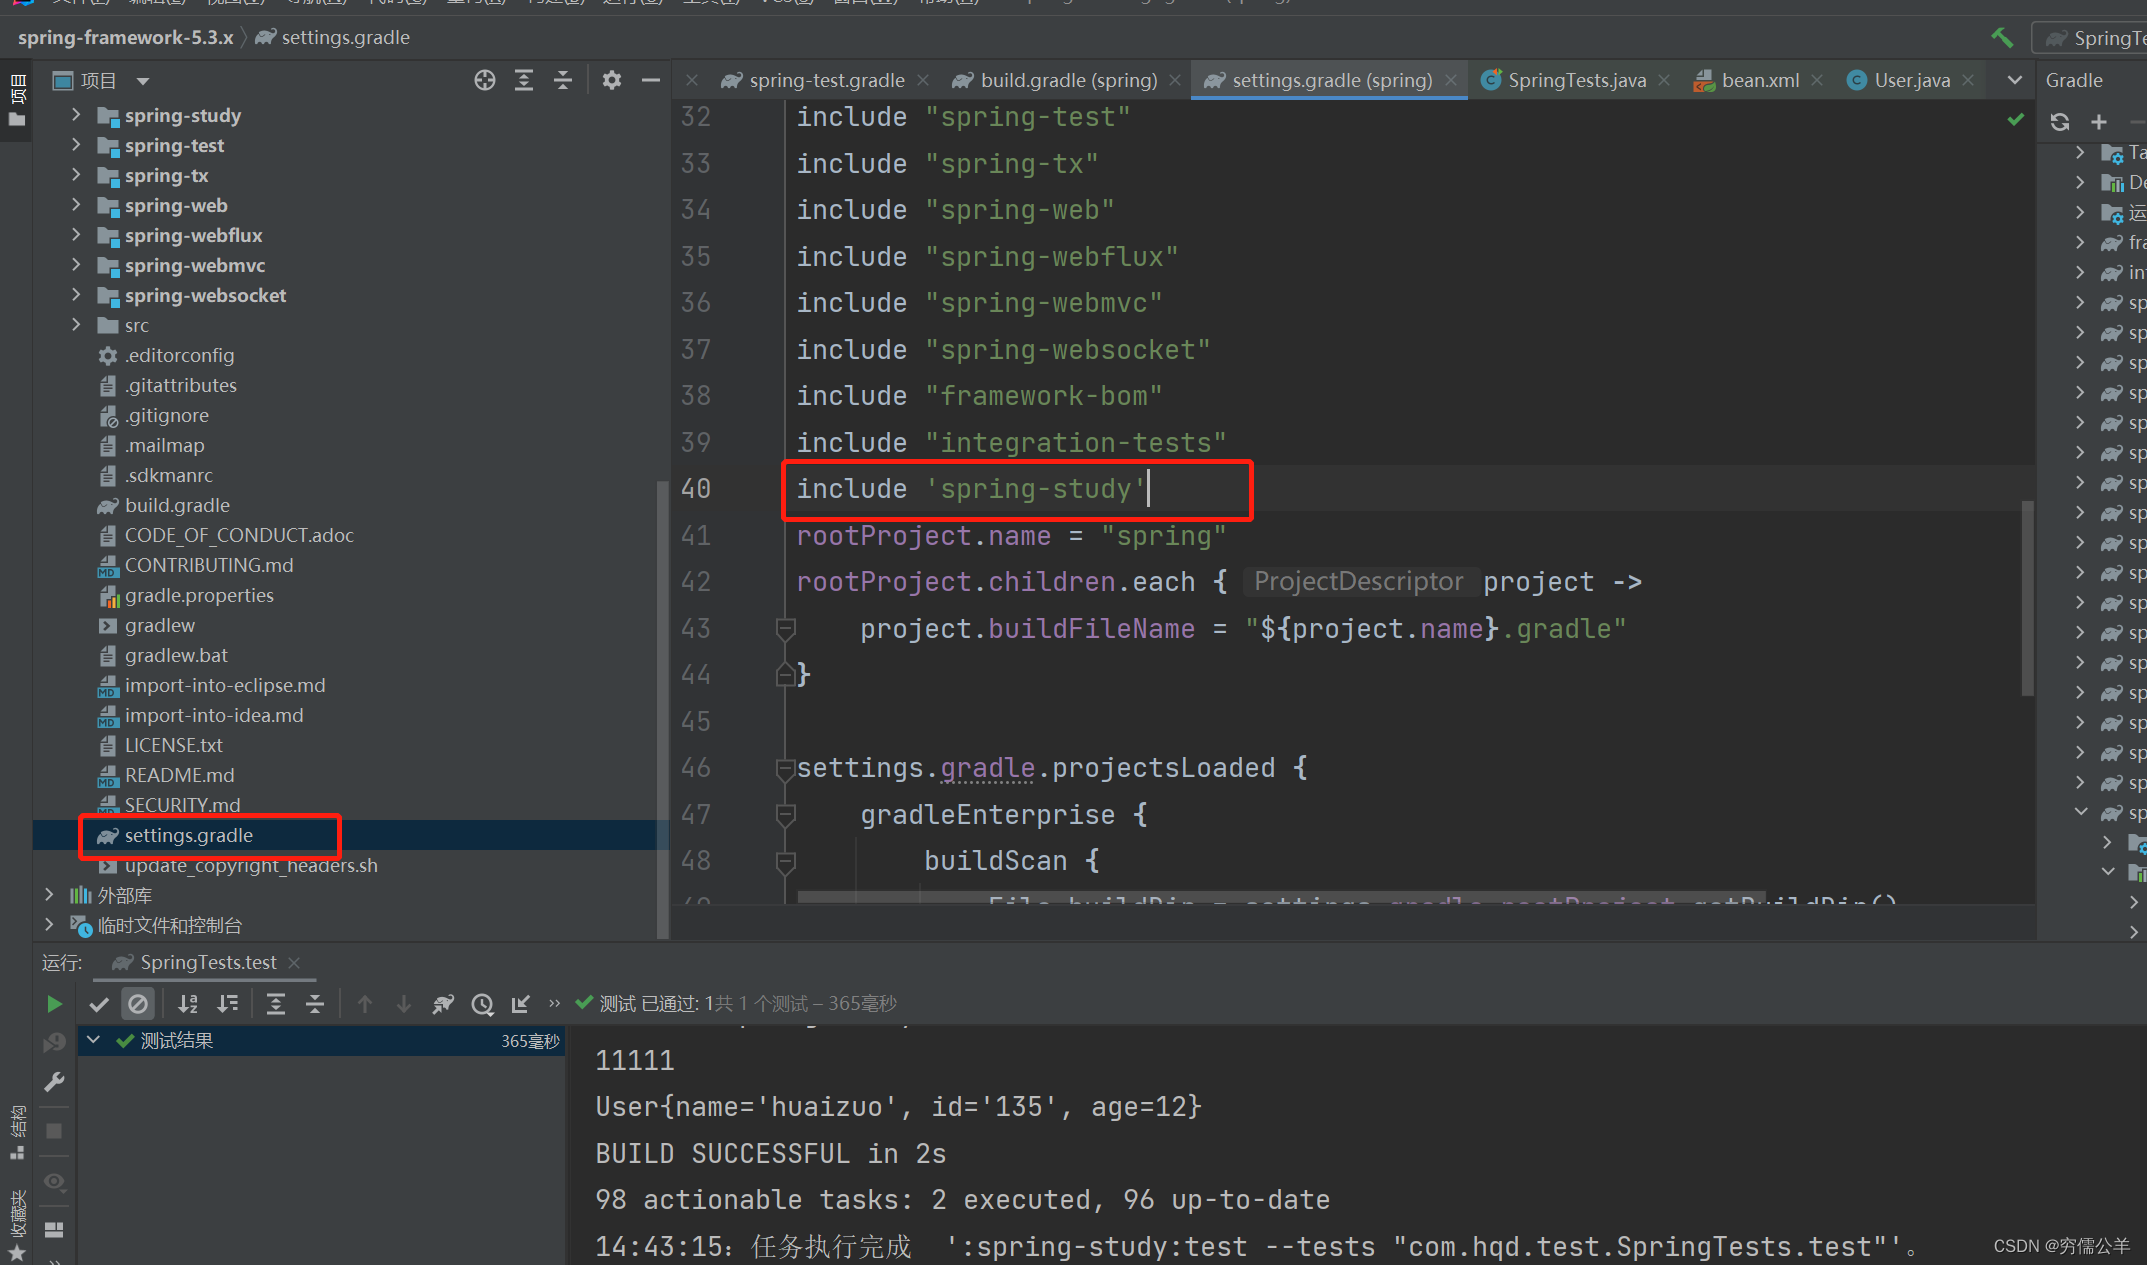Open build.gradle file in project tree
Screen dimensions: 2147x1265
(176, 505)
